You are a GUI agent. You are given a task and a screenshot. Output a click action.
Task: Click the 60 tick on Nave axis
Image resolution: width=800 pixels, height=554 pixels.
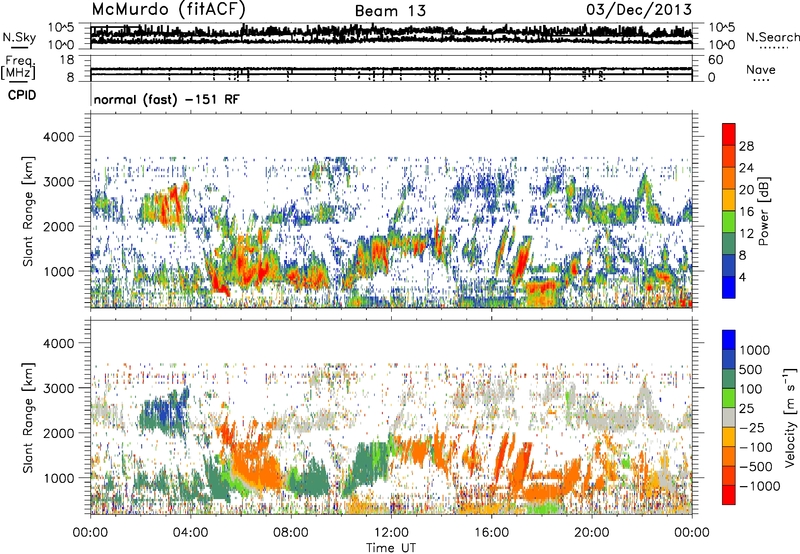[x=715, y=60]
